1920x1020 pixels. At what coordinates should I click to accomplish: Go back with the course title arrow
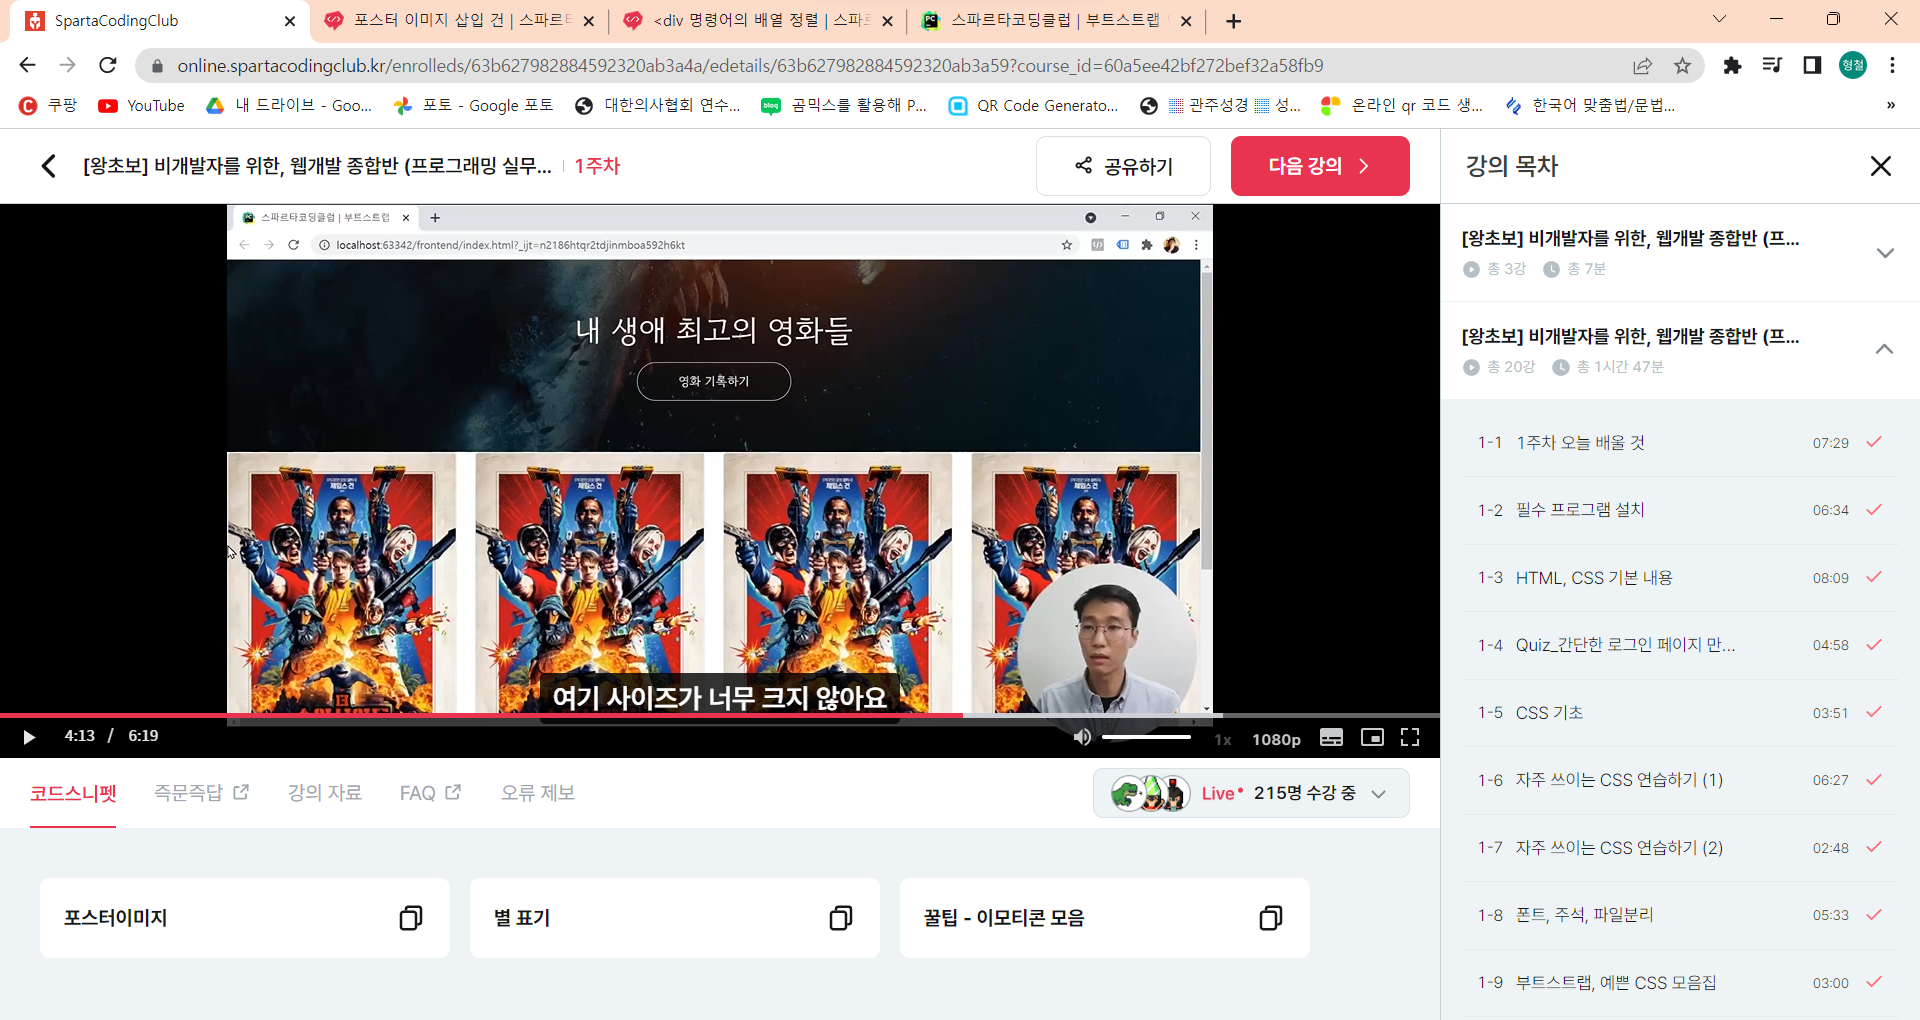[48, 166]
